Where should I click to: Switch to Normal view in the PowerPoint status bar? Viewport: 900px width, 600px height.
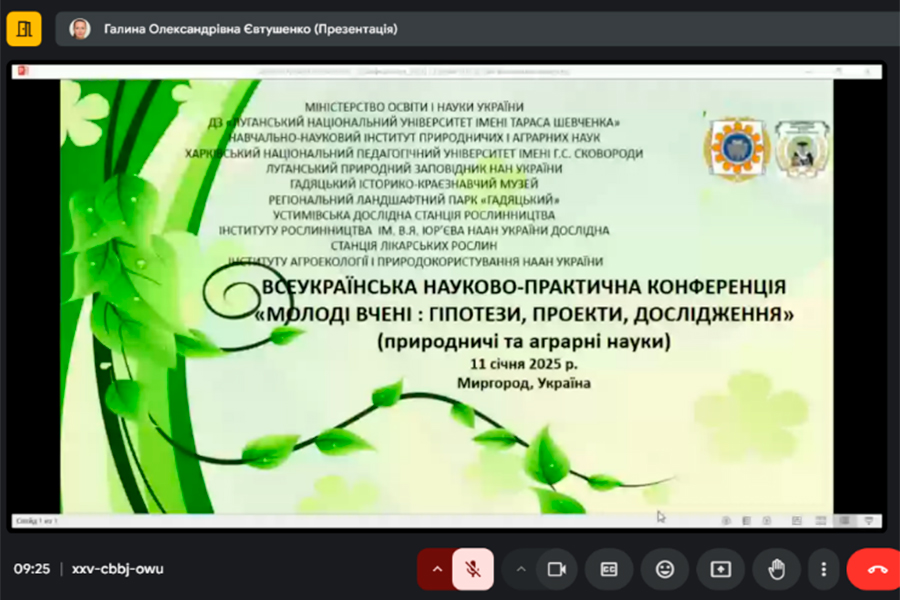[797, 521]
